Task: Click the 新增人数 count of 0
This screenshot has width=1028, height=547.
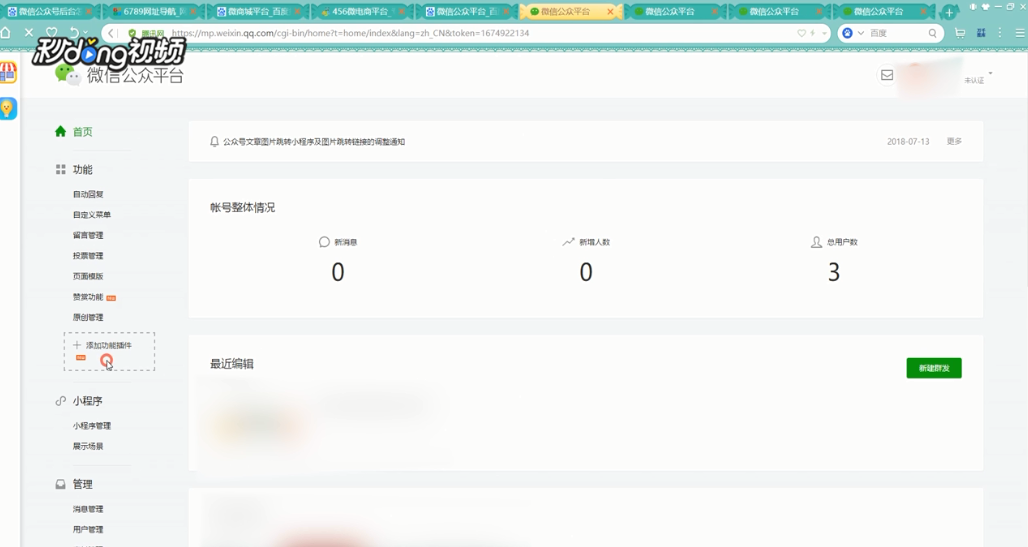Action: [586, 272]
